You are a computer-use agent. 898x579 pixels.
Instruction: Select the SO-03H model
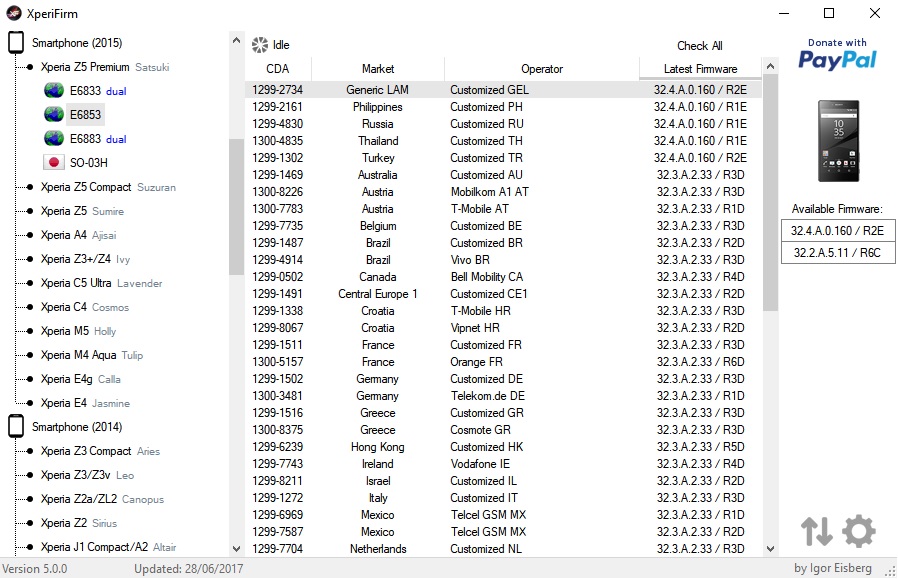(89, 163)
